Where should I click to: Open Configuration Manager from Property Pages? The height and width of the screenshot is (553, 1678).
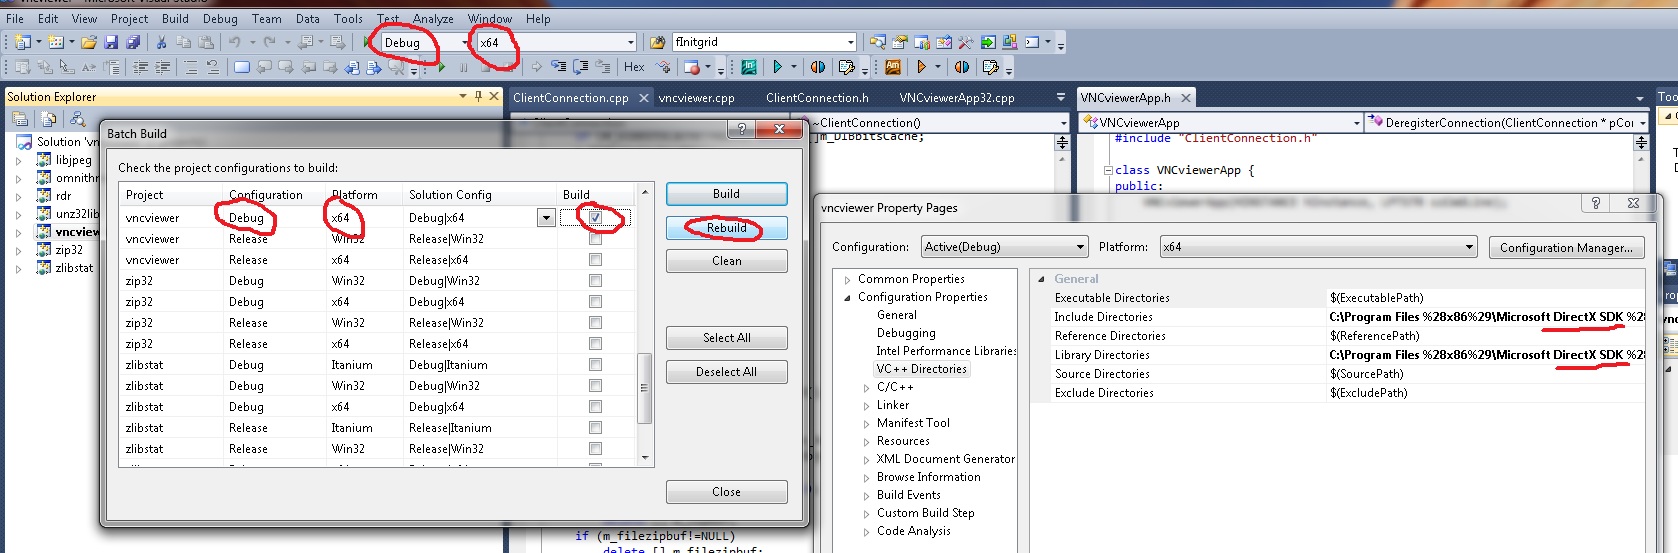pyautogui.click(x=1566, y=247)
